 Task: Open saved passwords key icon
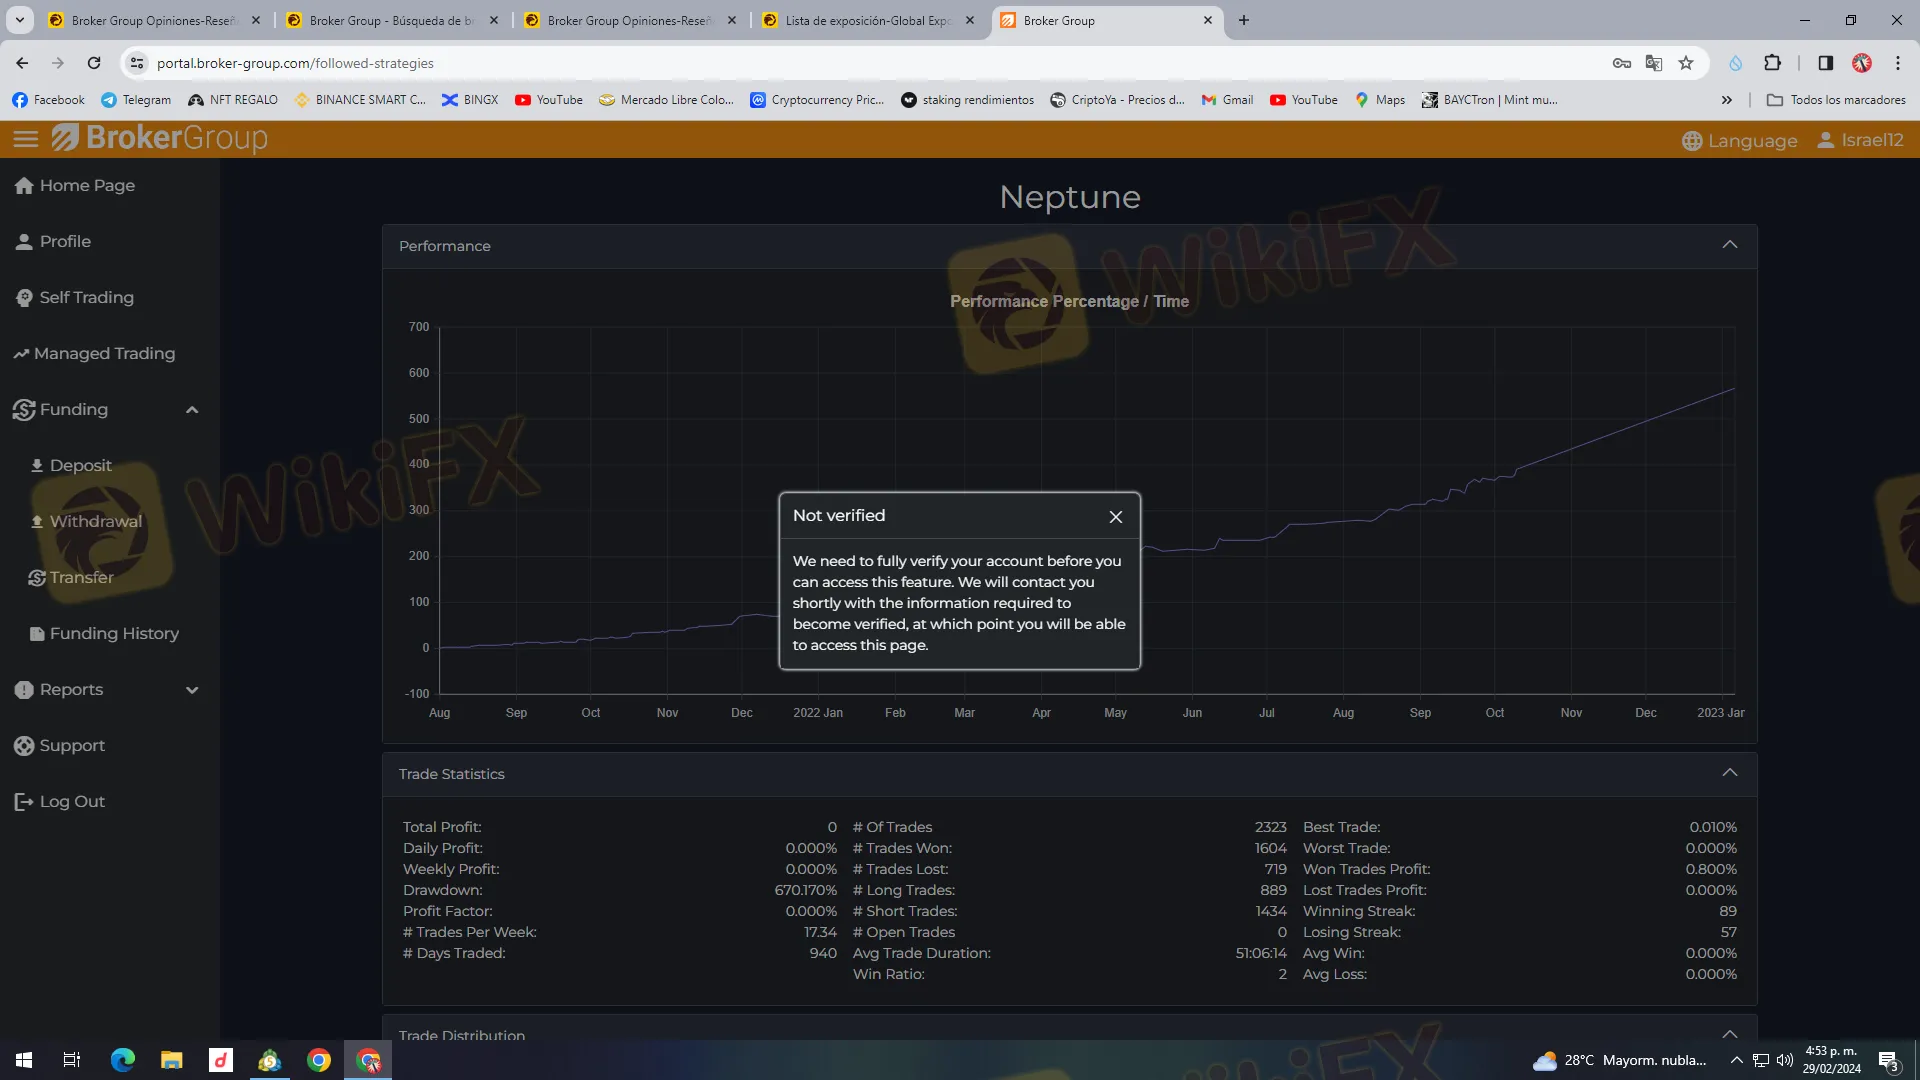(1622, 63)
